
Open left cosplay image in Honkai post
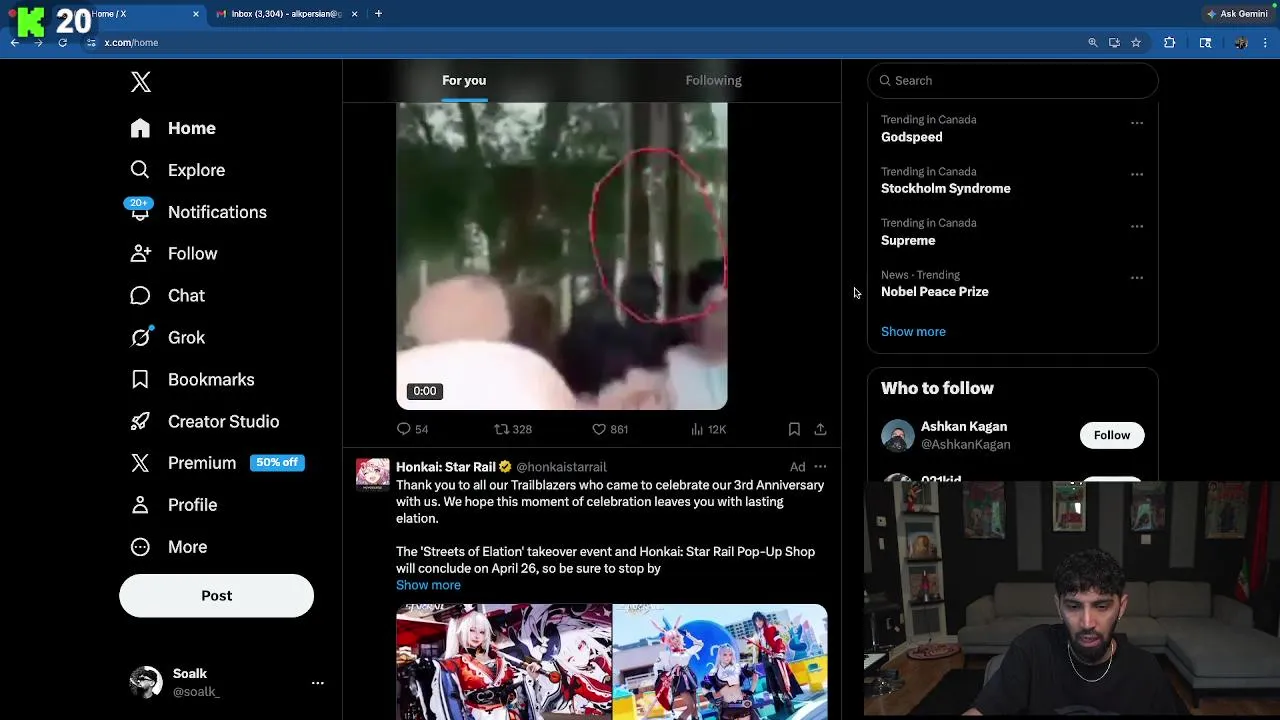tap(503, 662)
